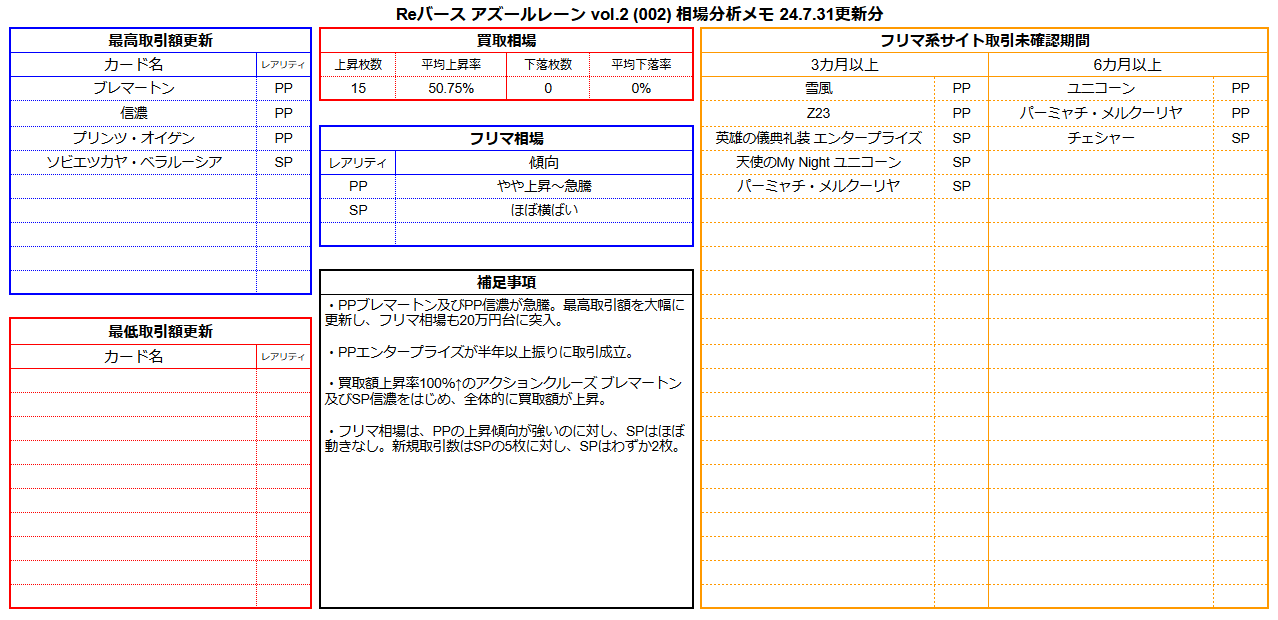The width and height of the screenshot is (1278, 620).
Task: Click カード名 header under 最高取引額更新
Action: [x=133, y=64]
